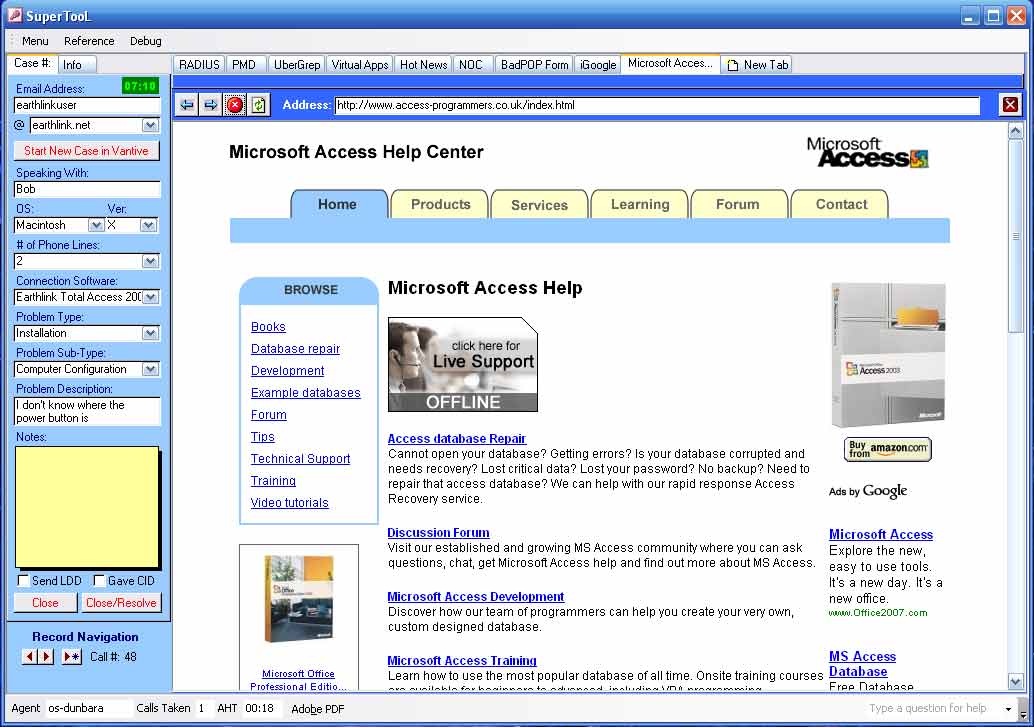Viewport: 1034px width, 727px height.
Task: Open the Reference menu
Action: click(x=89, y=41)
